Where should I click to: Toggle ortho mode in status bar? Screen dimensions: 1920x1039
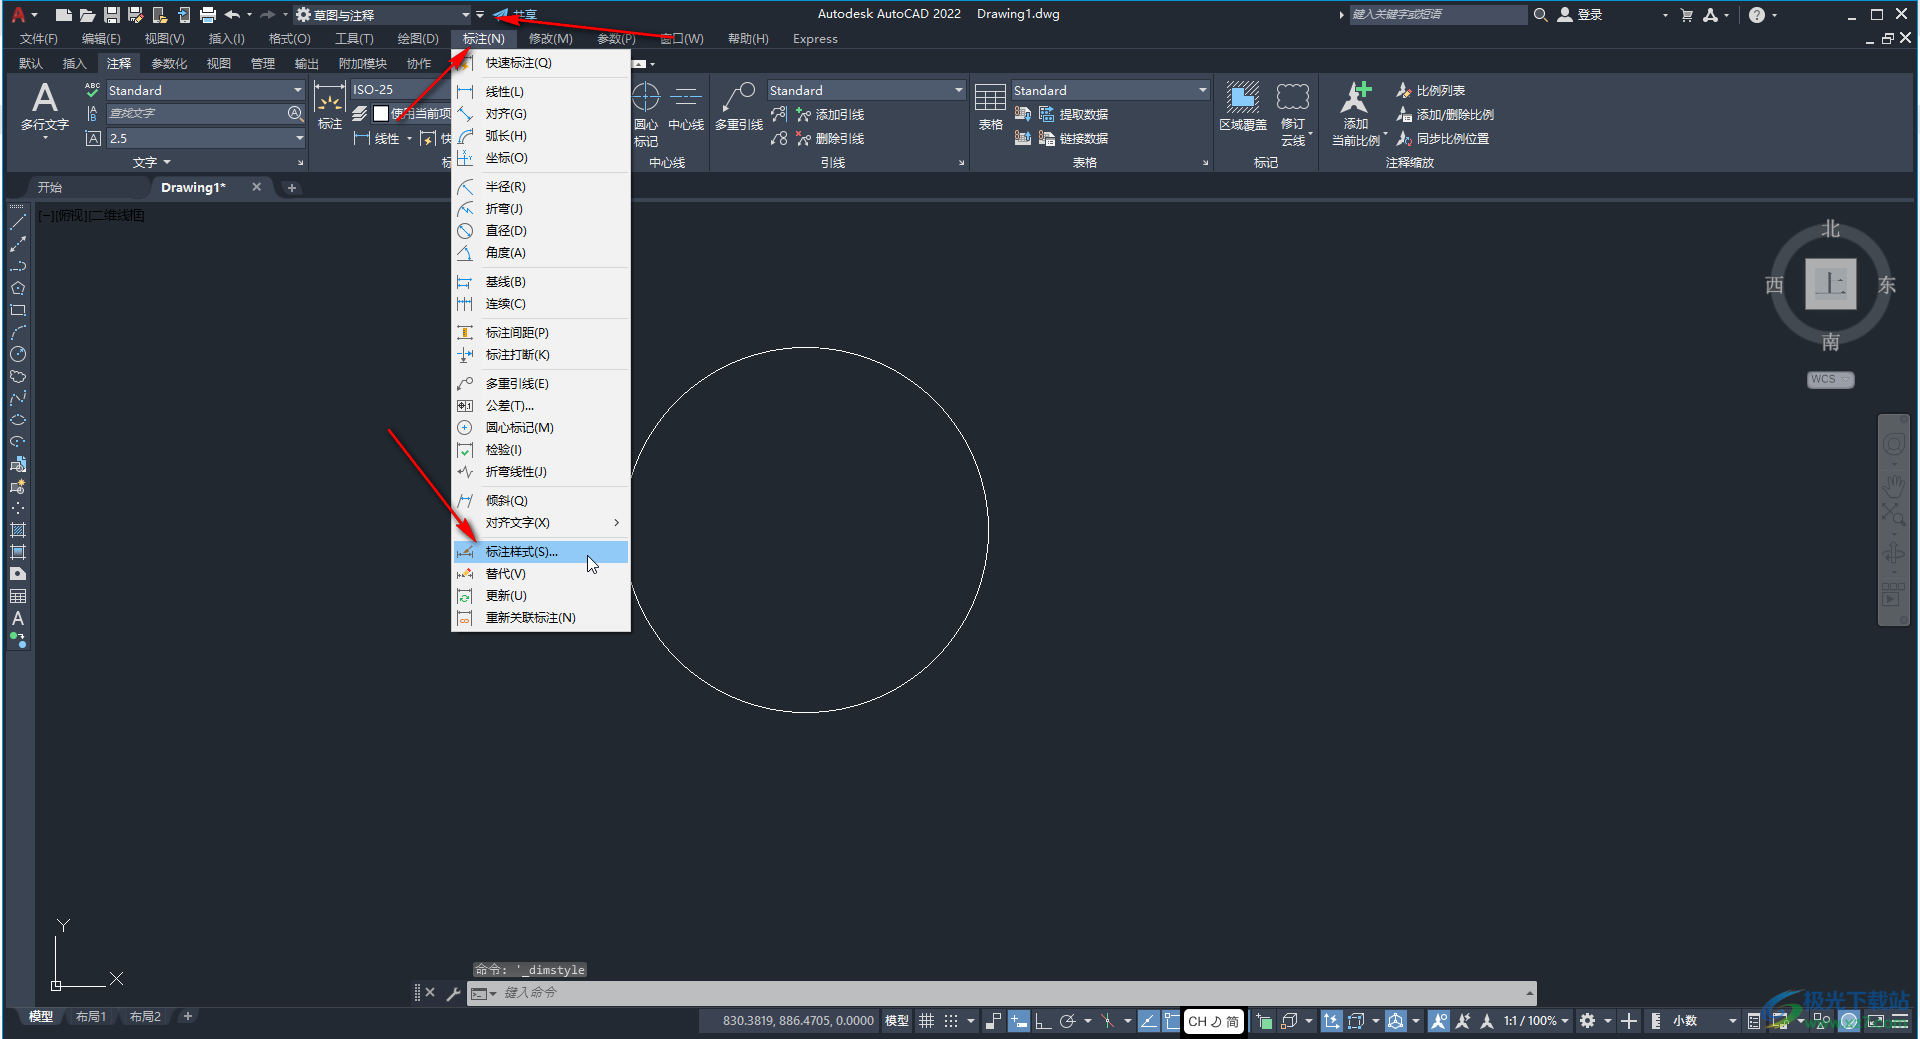[x=1042, y=1021]
